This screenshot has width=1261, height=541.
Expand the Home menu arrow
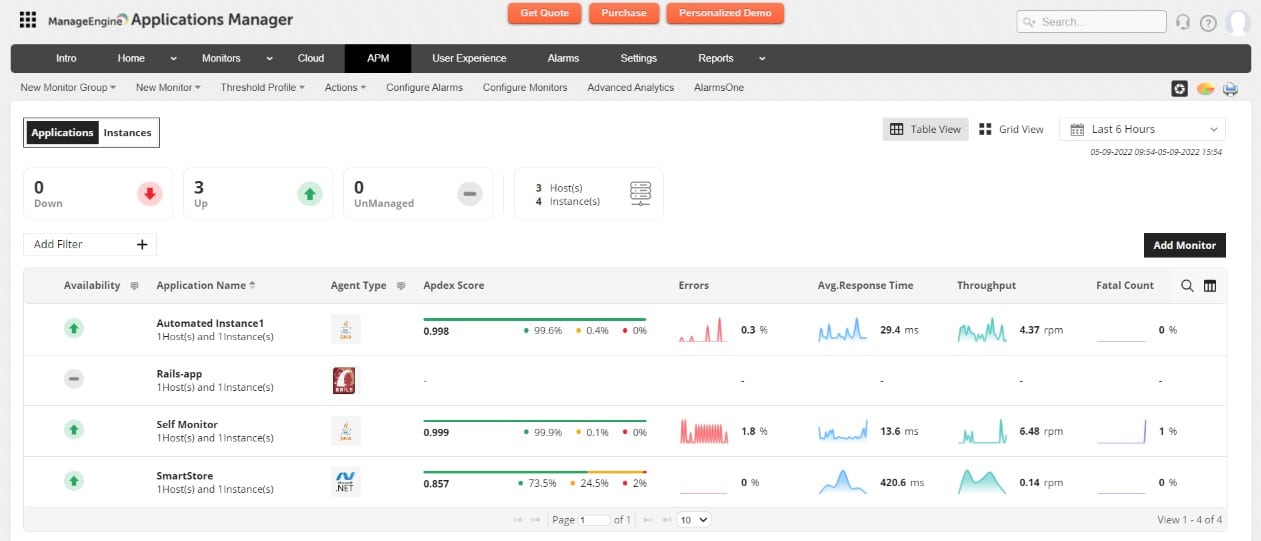pos(173,59)
